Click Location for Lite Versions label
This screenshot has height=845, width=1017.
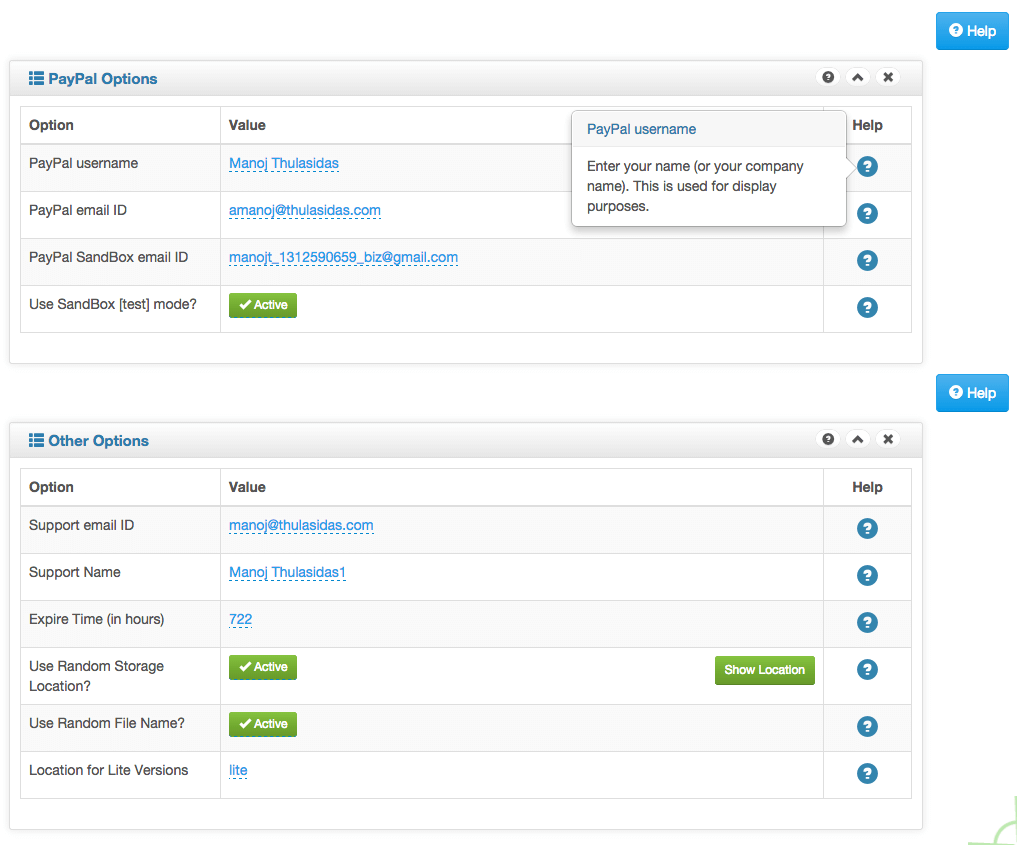108,770
